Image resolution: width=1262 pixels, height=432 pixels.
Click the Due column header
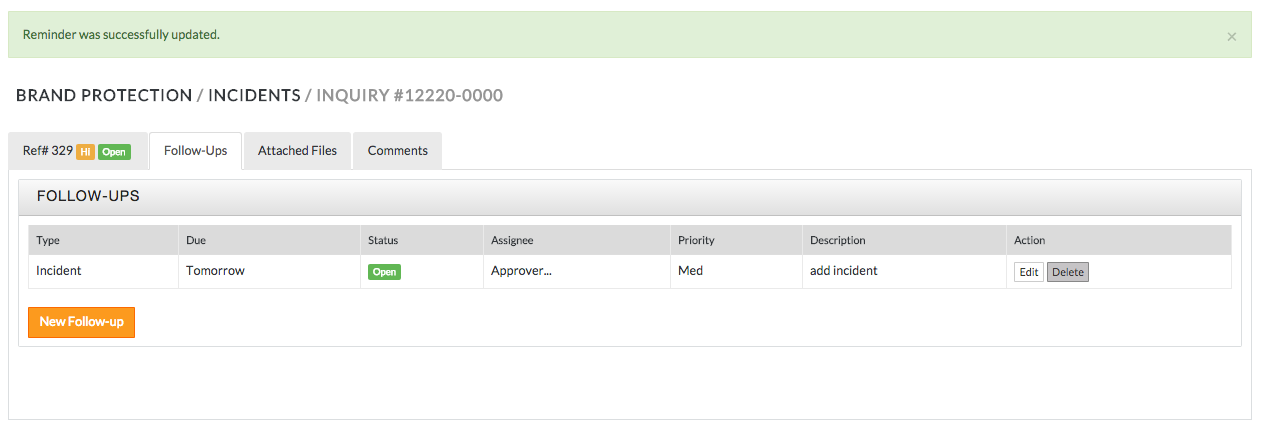pyautogui.click(x=196, y=240)
